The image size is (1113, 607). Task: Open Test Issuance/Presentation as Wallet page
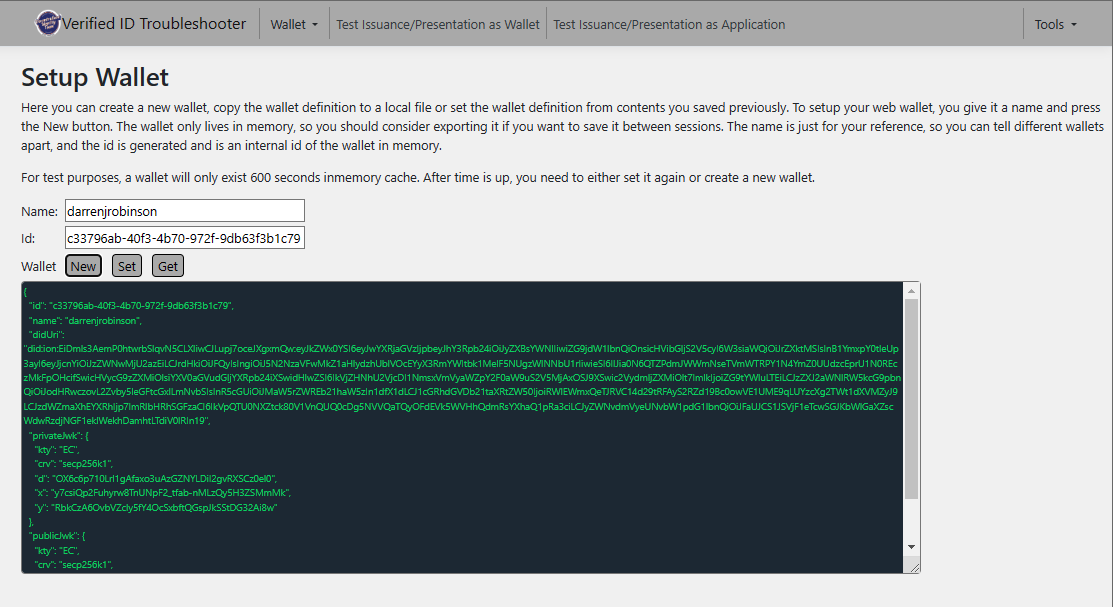pos(438,24)
